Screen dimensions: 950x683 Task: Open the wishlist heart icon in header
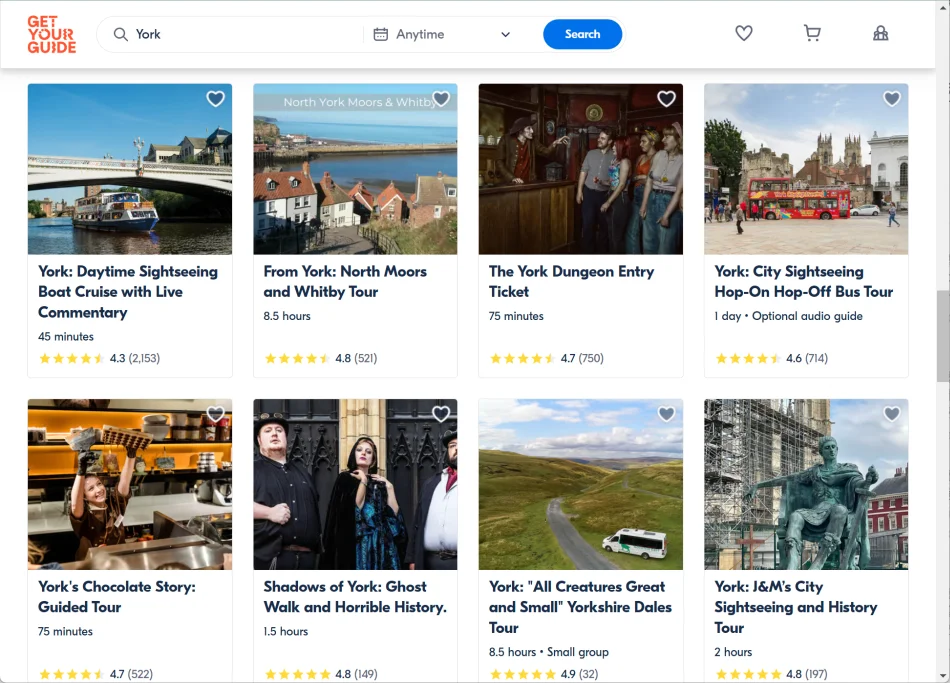coord(743,34)
